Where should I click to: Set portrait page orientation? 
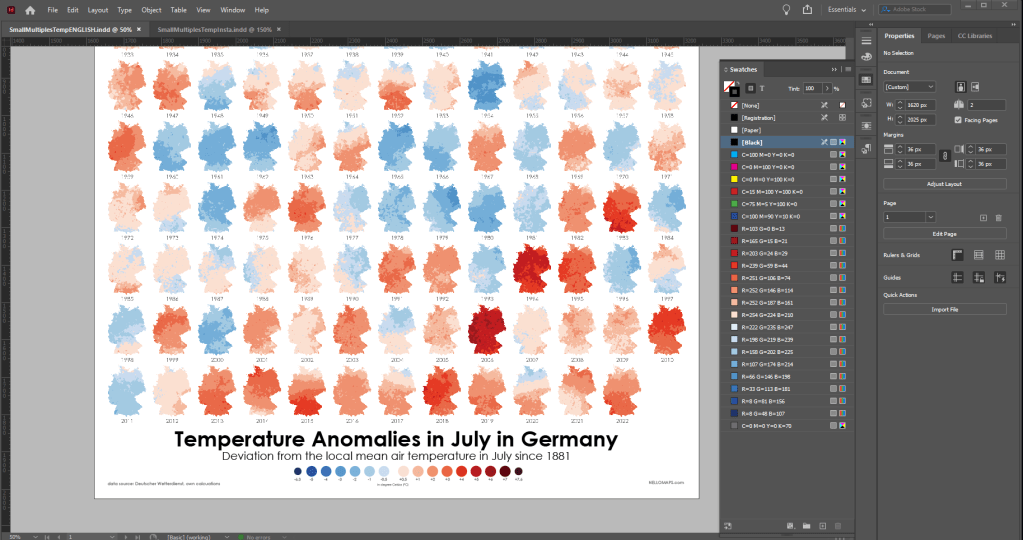pos(960,87)
